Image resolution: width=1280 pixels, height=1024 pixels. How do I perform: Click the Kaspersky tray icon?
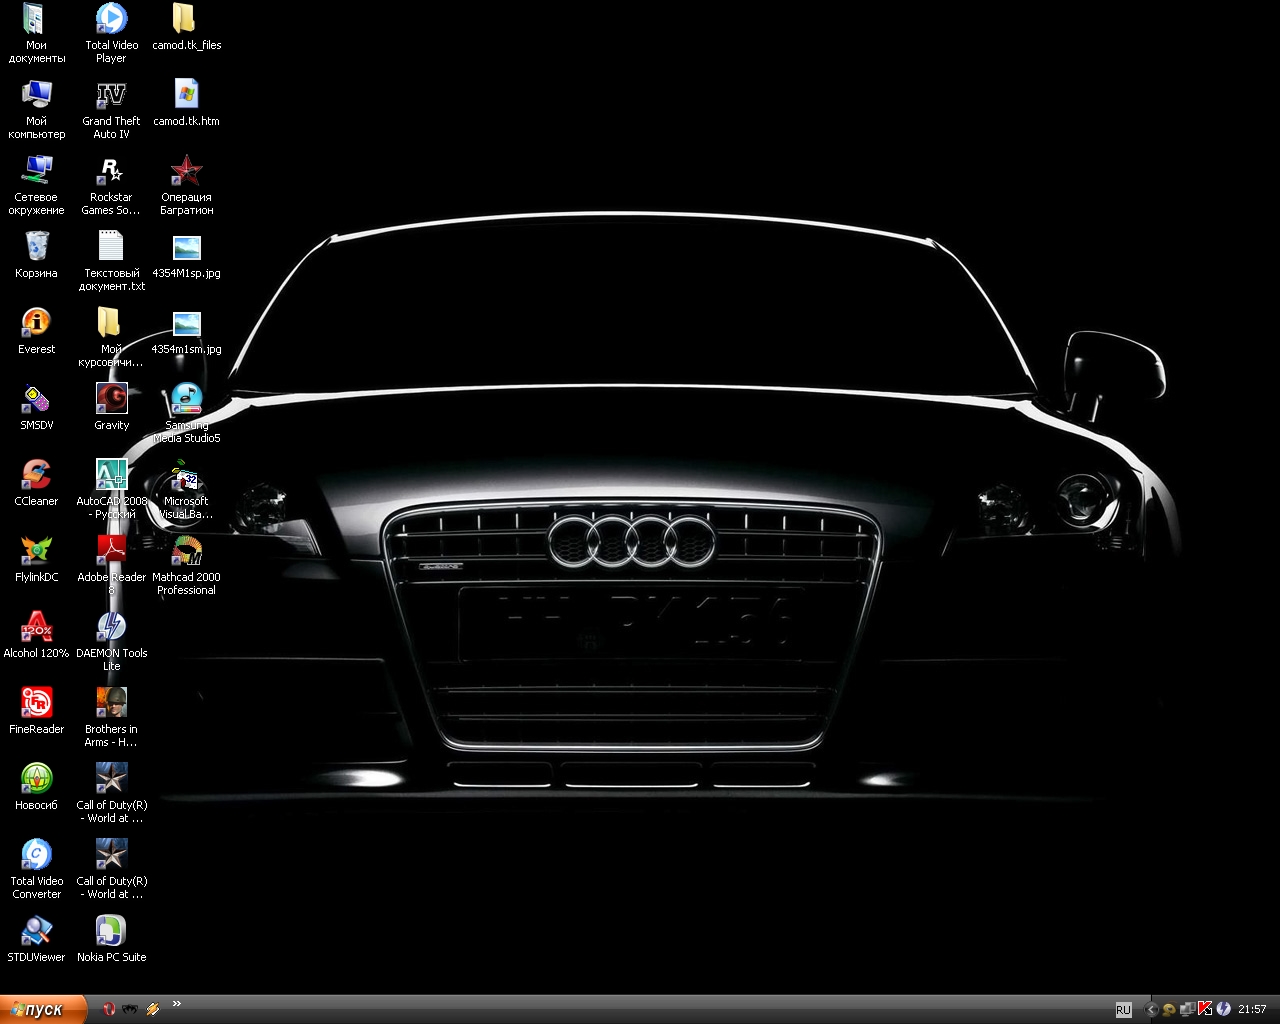pos(1205,1009)
